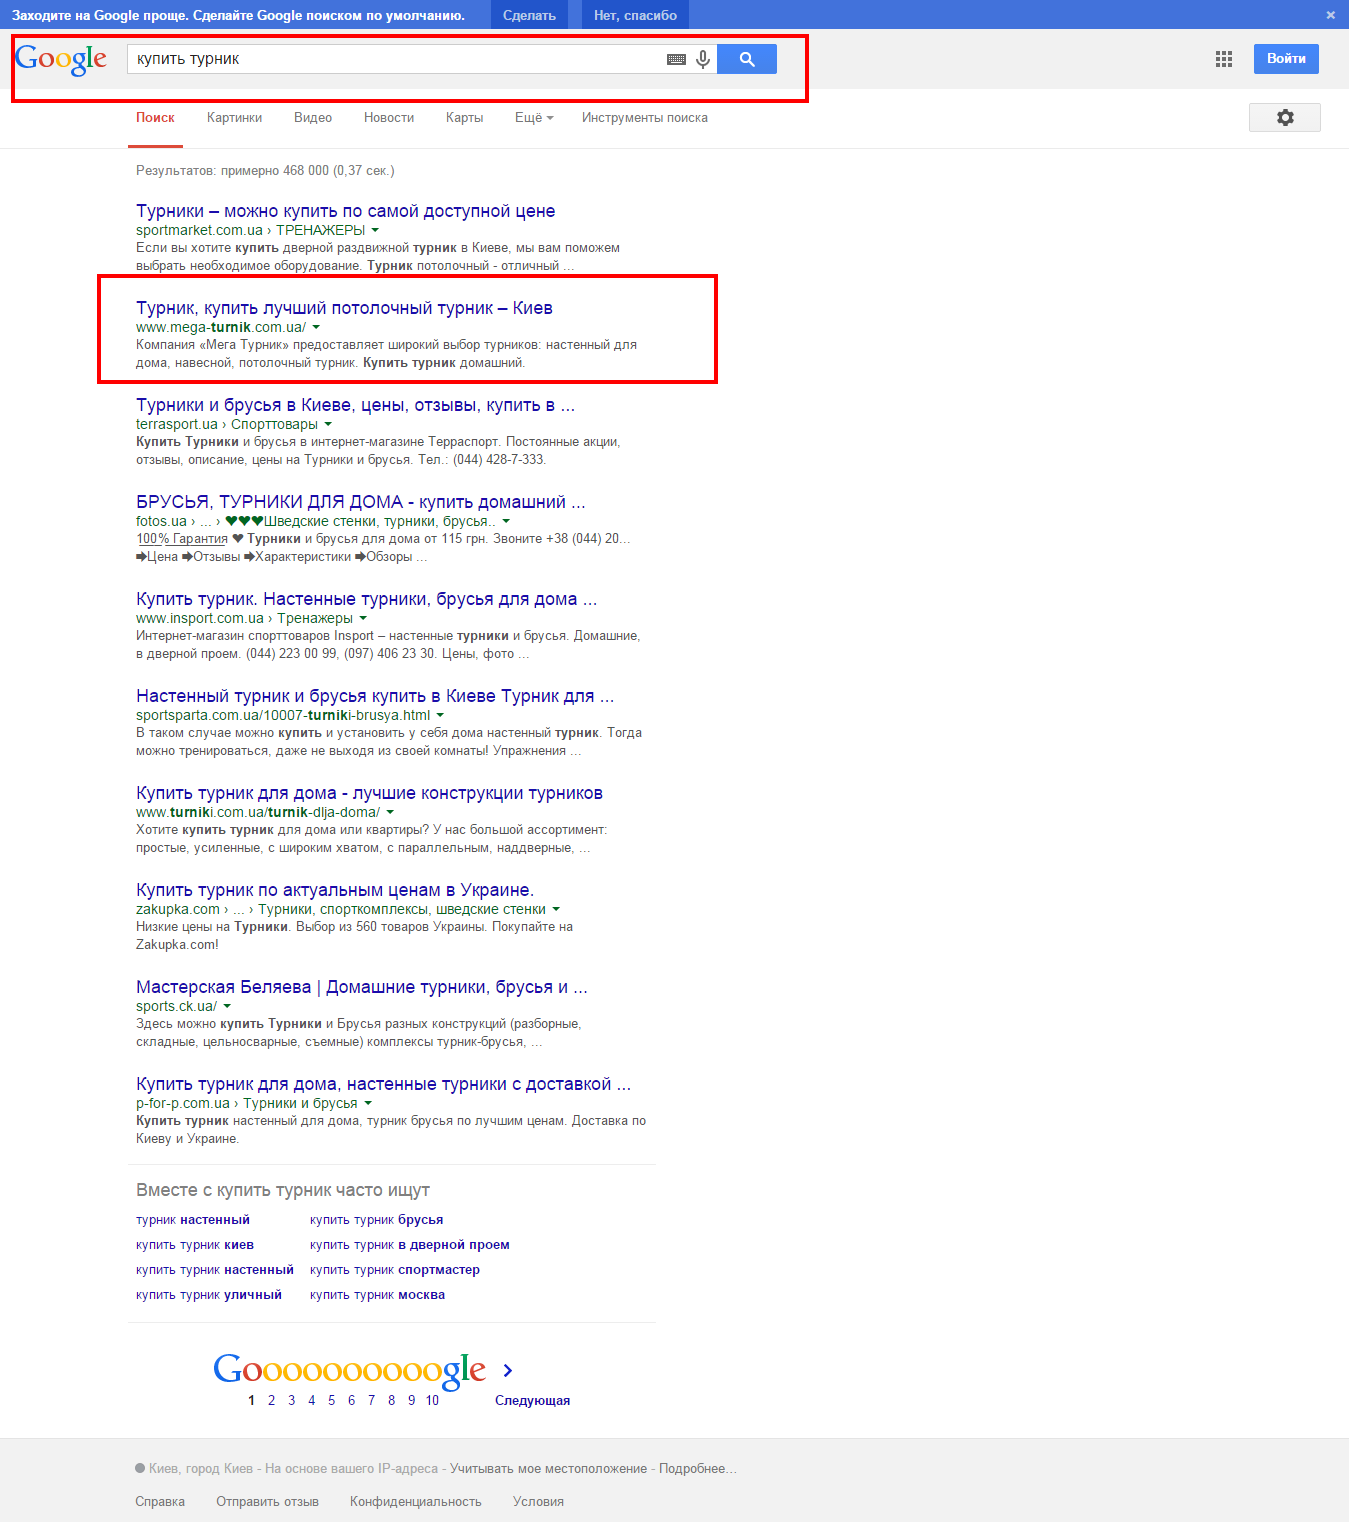Click related search 'турник настенный'
The image size is (1349, 1522).
tap(193, 1220)
